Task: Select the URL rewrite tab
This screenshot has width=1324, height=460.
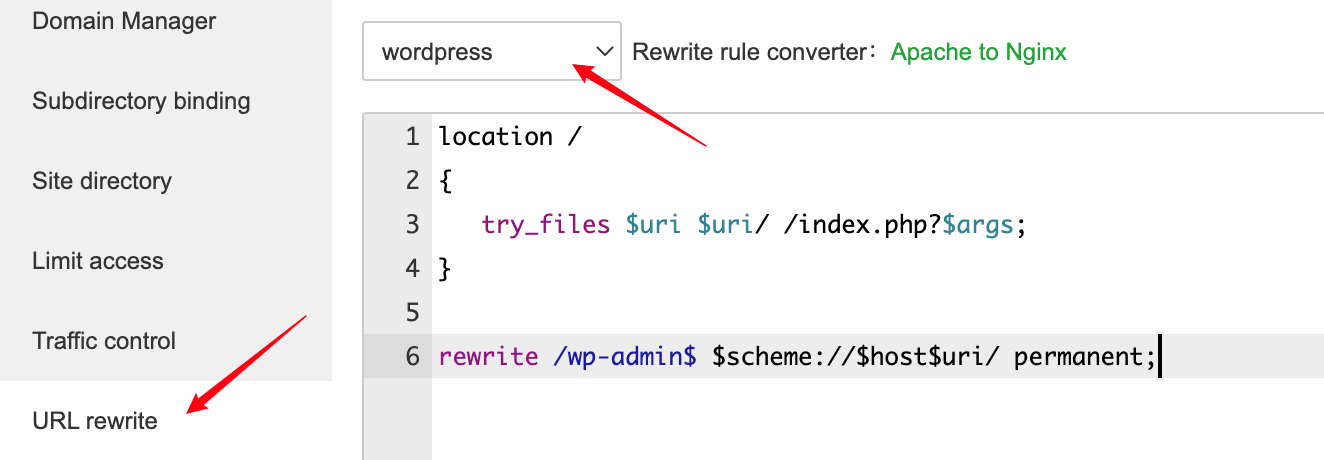Action: click(x=95, y=421)
